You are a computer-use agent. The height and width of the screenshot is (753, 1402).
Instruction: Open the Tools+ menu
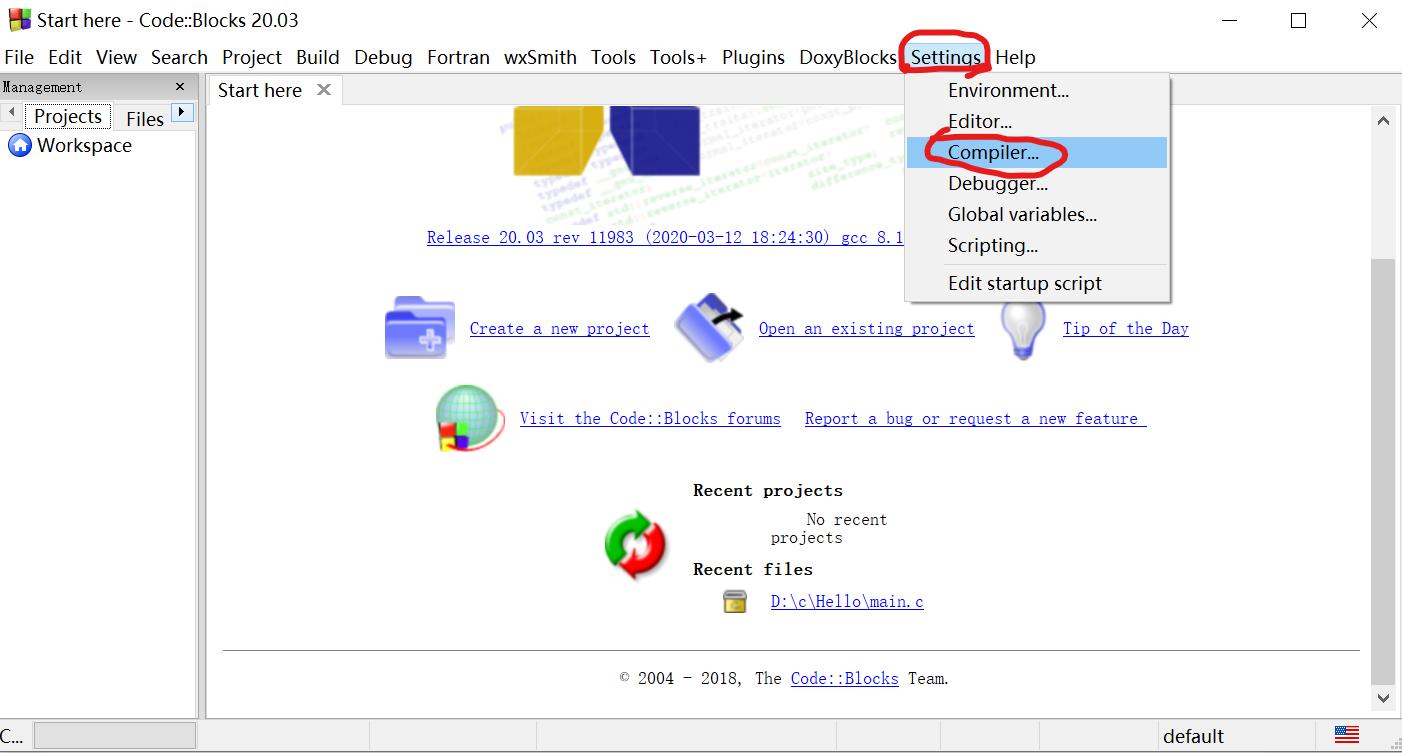[678, 57]
